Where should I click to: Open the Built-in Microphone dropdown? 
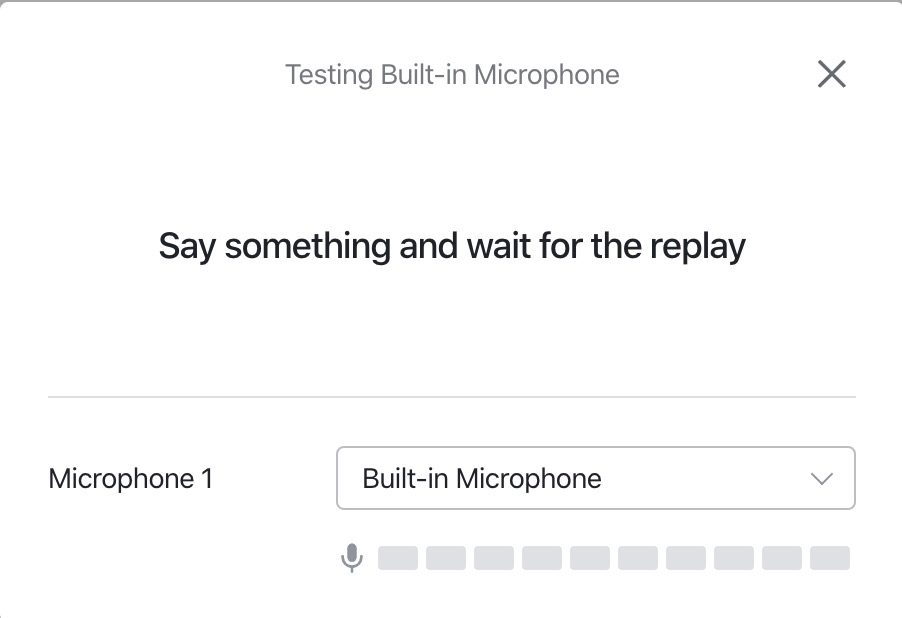pyautogui.click(x=595, y=478)
